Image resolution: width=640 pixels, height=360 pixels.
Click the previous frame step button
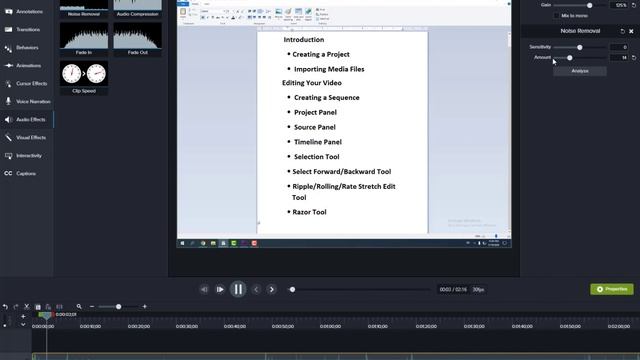[204, 289]
